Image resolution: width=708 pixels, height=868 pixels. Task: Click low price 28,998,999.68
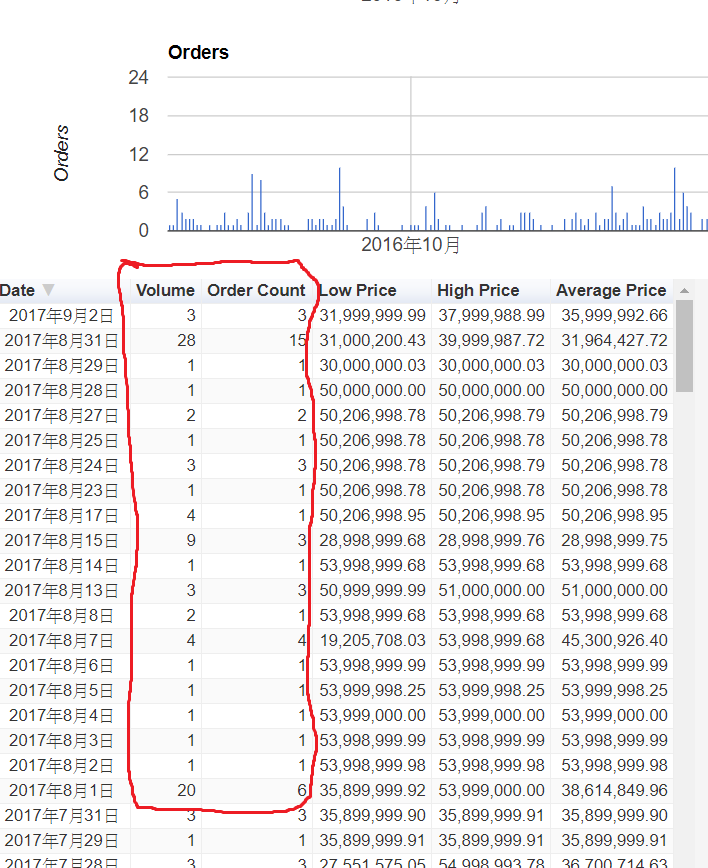[x=373, y=540]
